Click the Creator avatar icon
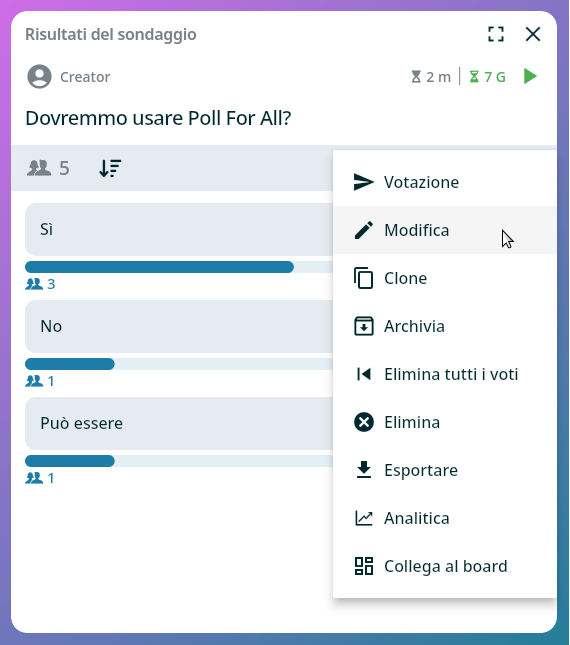Screen dimensions: 570x645 tap(39, 77)
